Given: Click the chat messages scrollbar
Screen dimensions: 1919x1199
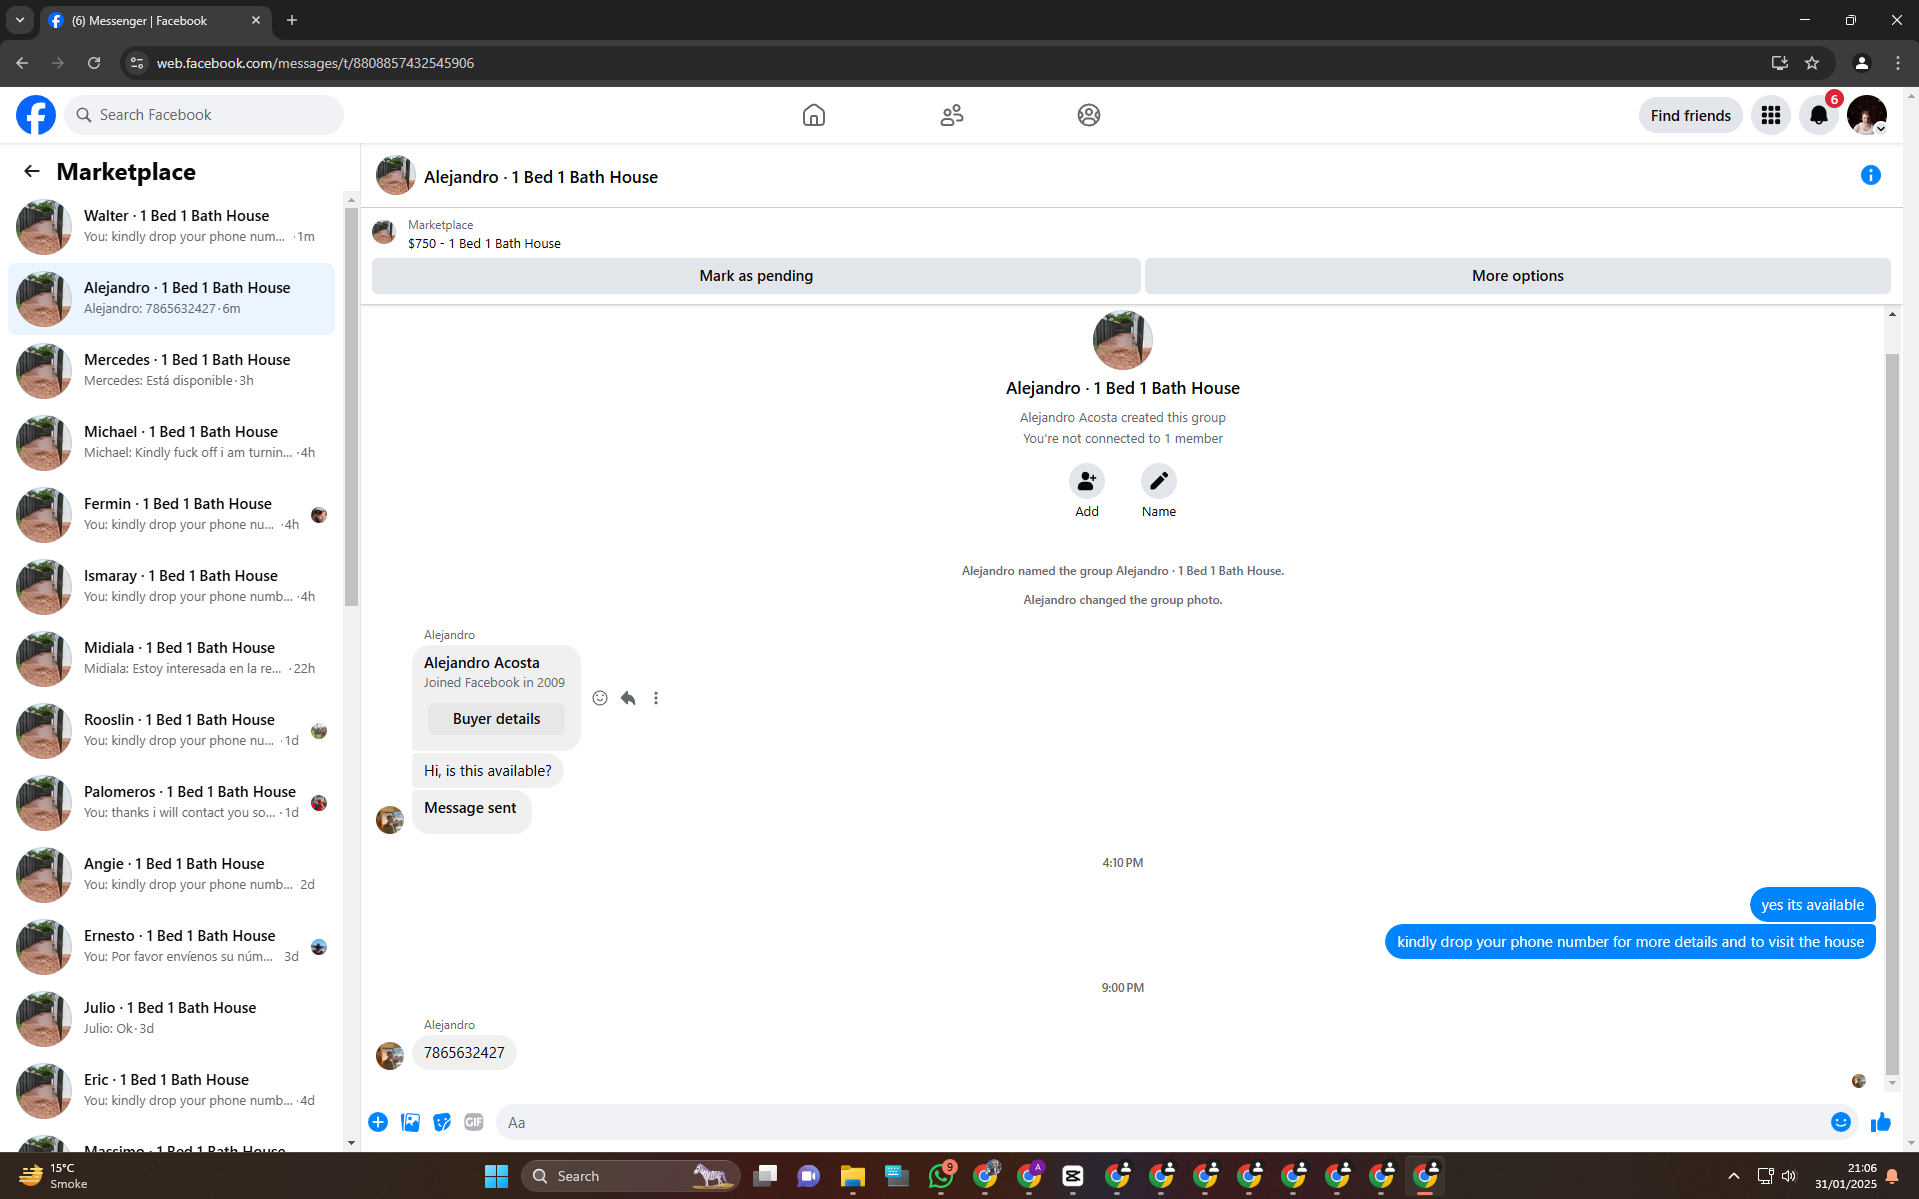Looking at the screenshot, I should pyautogui.click(x=1891, y=714).
